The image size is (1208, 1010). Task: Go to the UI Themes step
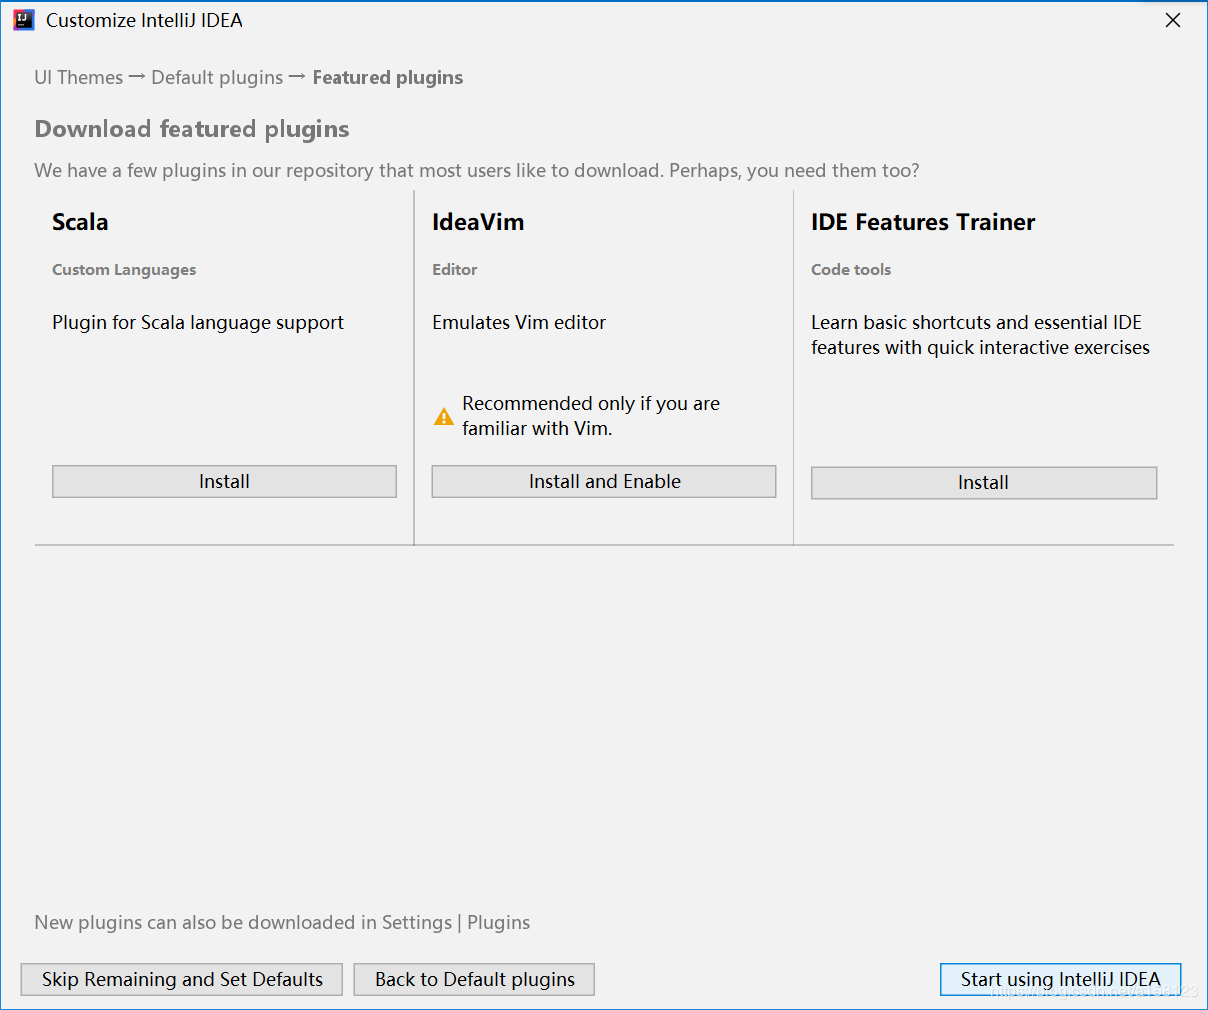[x=78, y=78]
